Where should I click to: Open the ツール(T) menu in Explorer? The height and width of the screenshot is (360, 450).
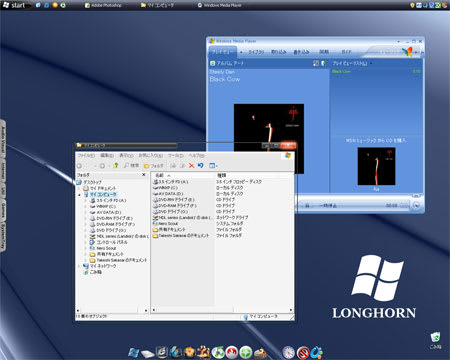pos(176,156)
